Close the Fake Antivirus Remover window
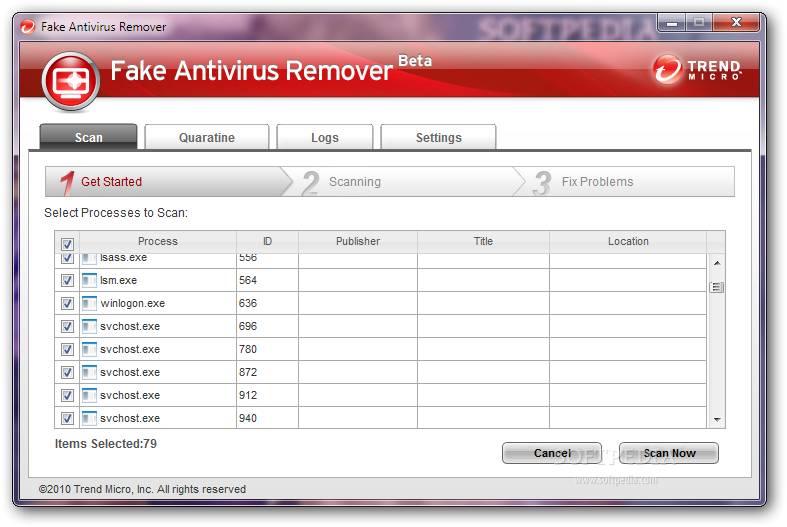The image size is (787, 527). coord(736,23)
